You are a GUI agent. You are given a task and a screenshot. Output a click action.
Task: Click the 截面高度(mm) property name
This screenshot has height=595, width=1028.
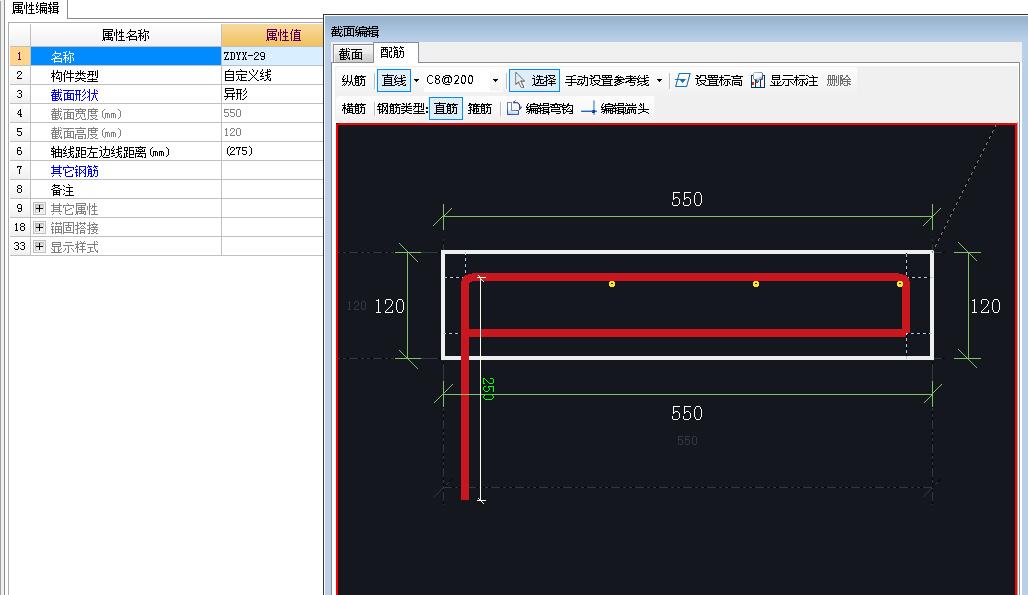(86, 132)
